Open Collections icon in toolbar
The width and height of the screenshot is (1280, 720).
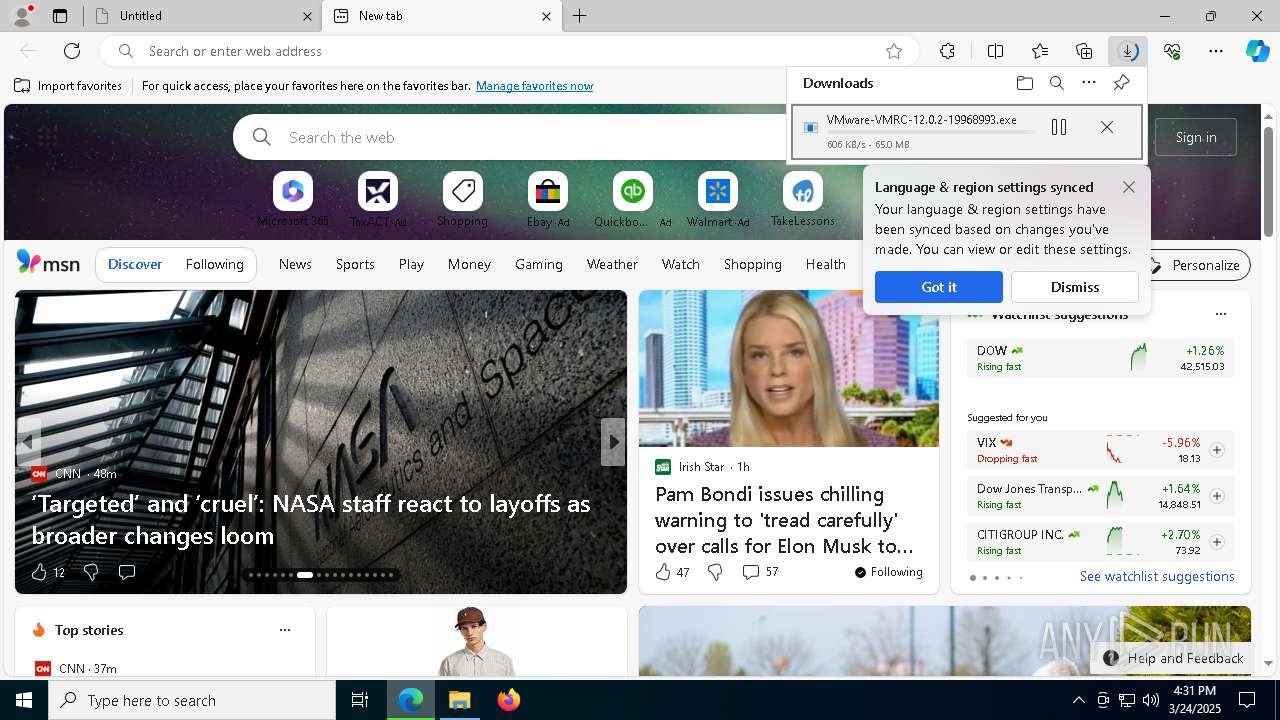pyautogui.click(x=1084, y=51)
